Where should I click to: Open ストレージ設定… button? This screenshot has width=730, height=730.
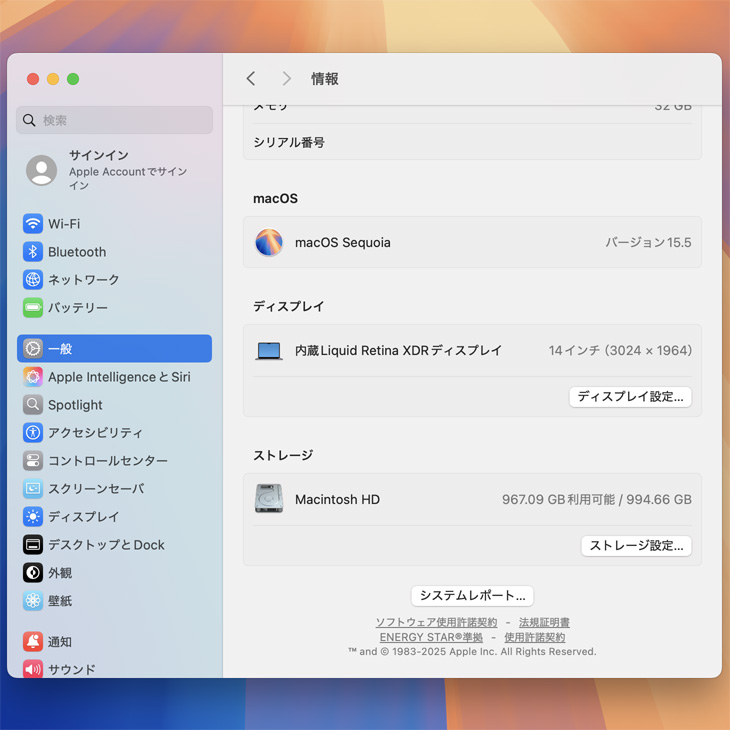click(636, 546)
